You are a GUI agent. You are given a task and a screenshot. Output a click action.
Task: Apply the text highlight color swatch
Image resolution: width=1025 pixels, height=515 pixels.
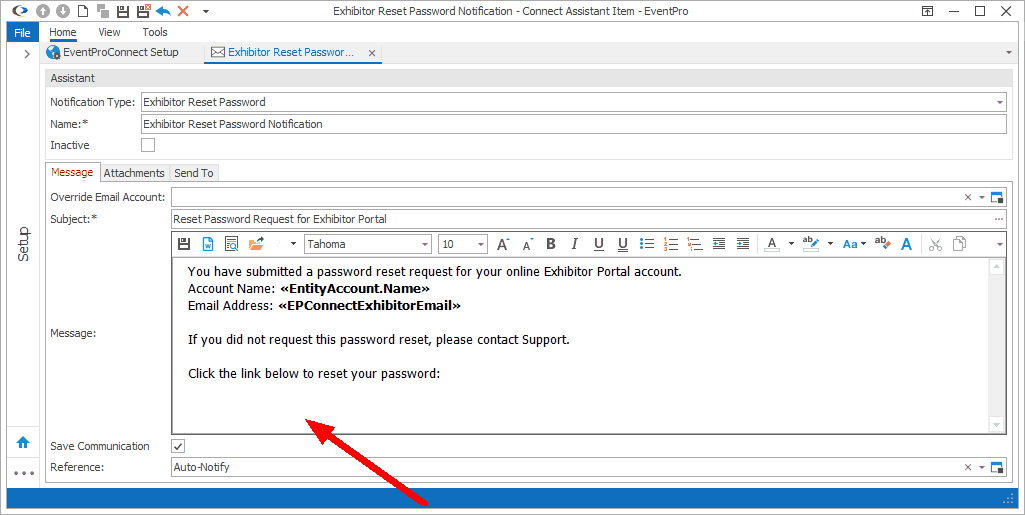click(811, 244)
